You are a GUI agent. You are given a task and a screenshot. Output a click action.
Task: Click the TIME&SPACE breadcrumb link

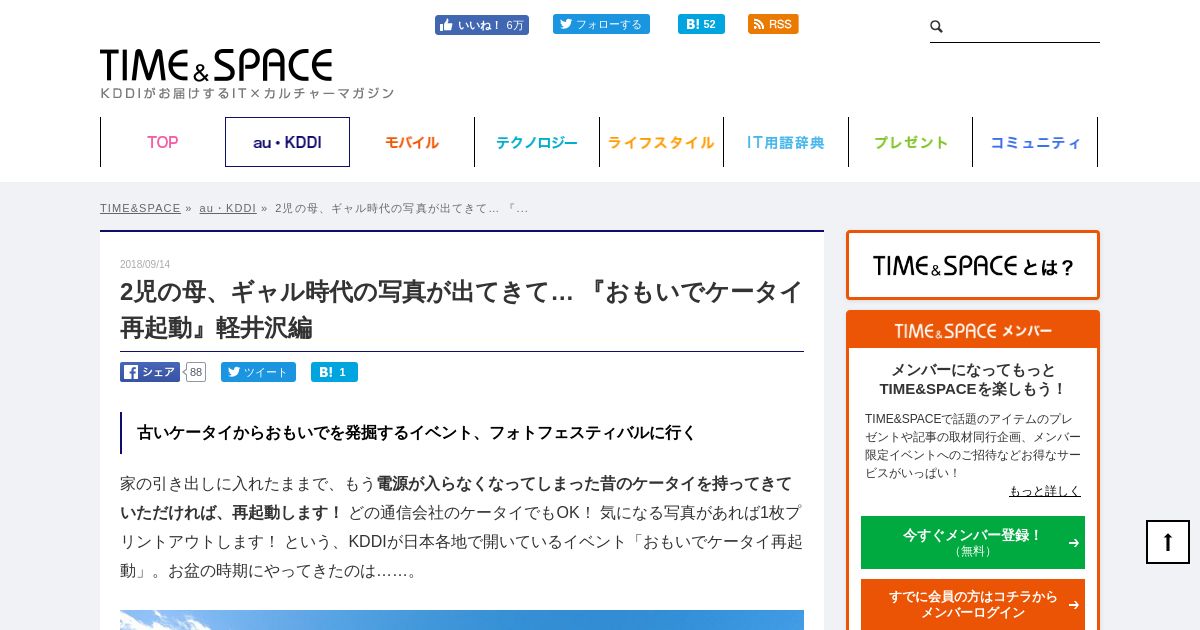140,208
